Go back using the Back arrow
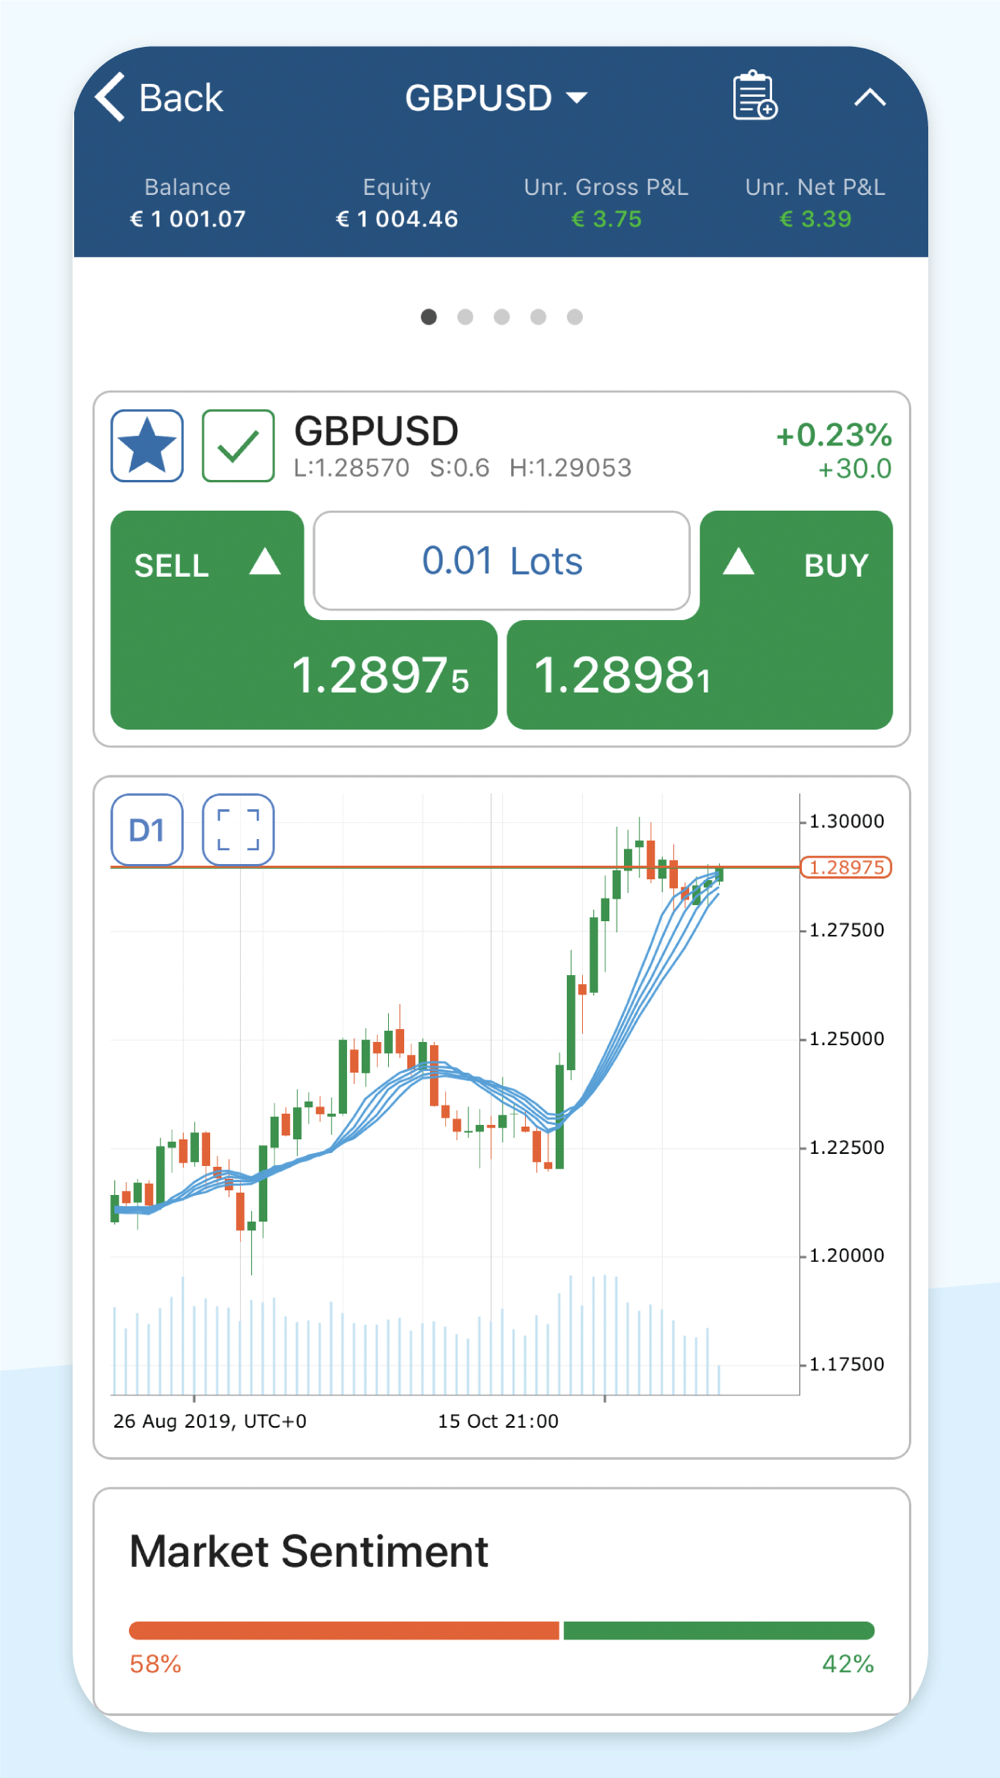This screenshot has width=1000, height=1778. tap(159, 98)
